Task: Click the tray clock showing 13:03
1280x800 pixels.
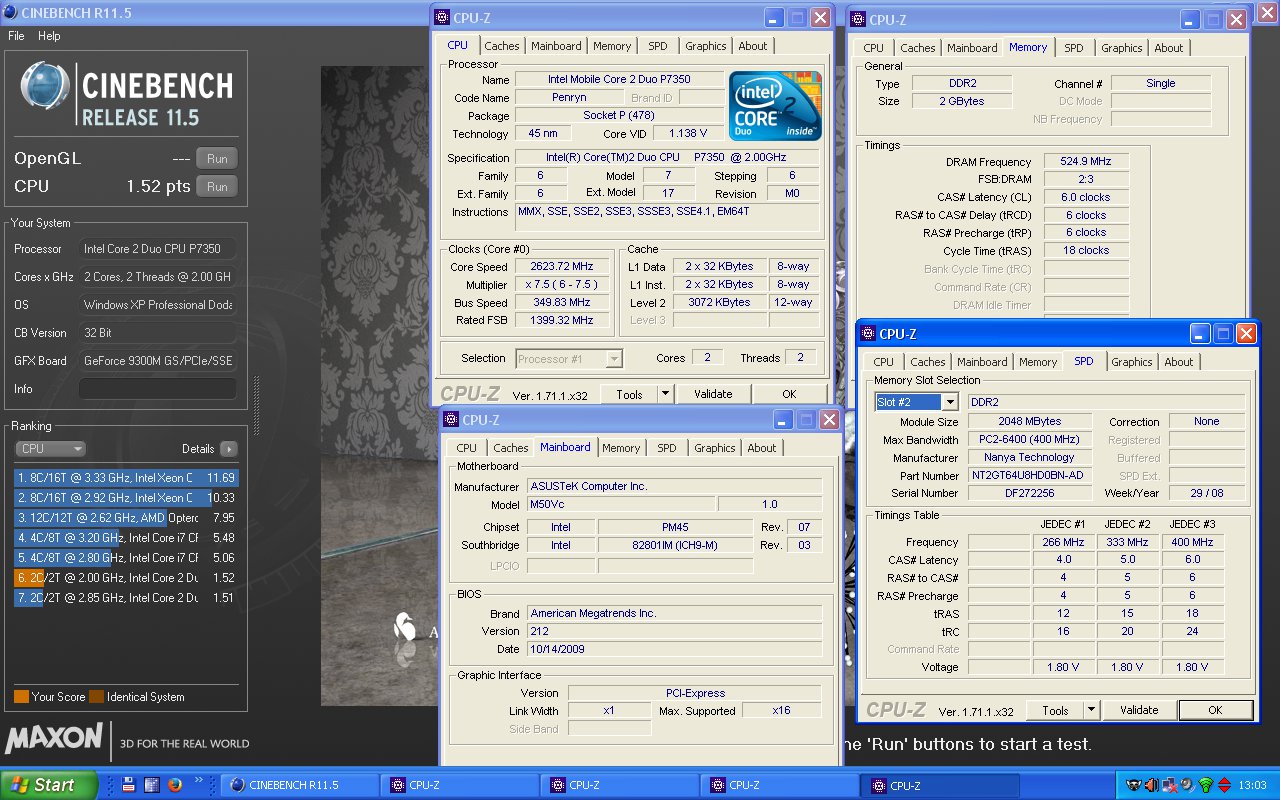Action: tap(1252, 785)
